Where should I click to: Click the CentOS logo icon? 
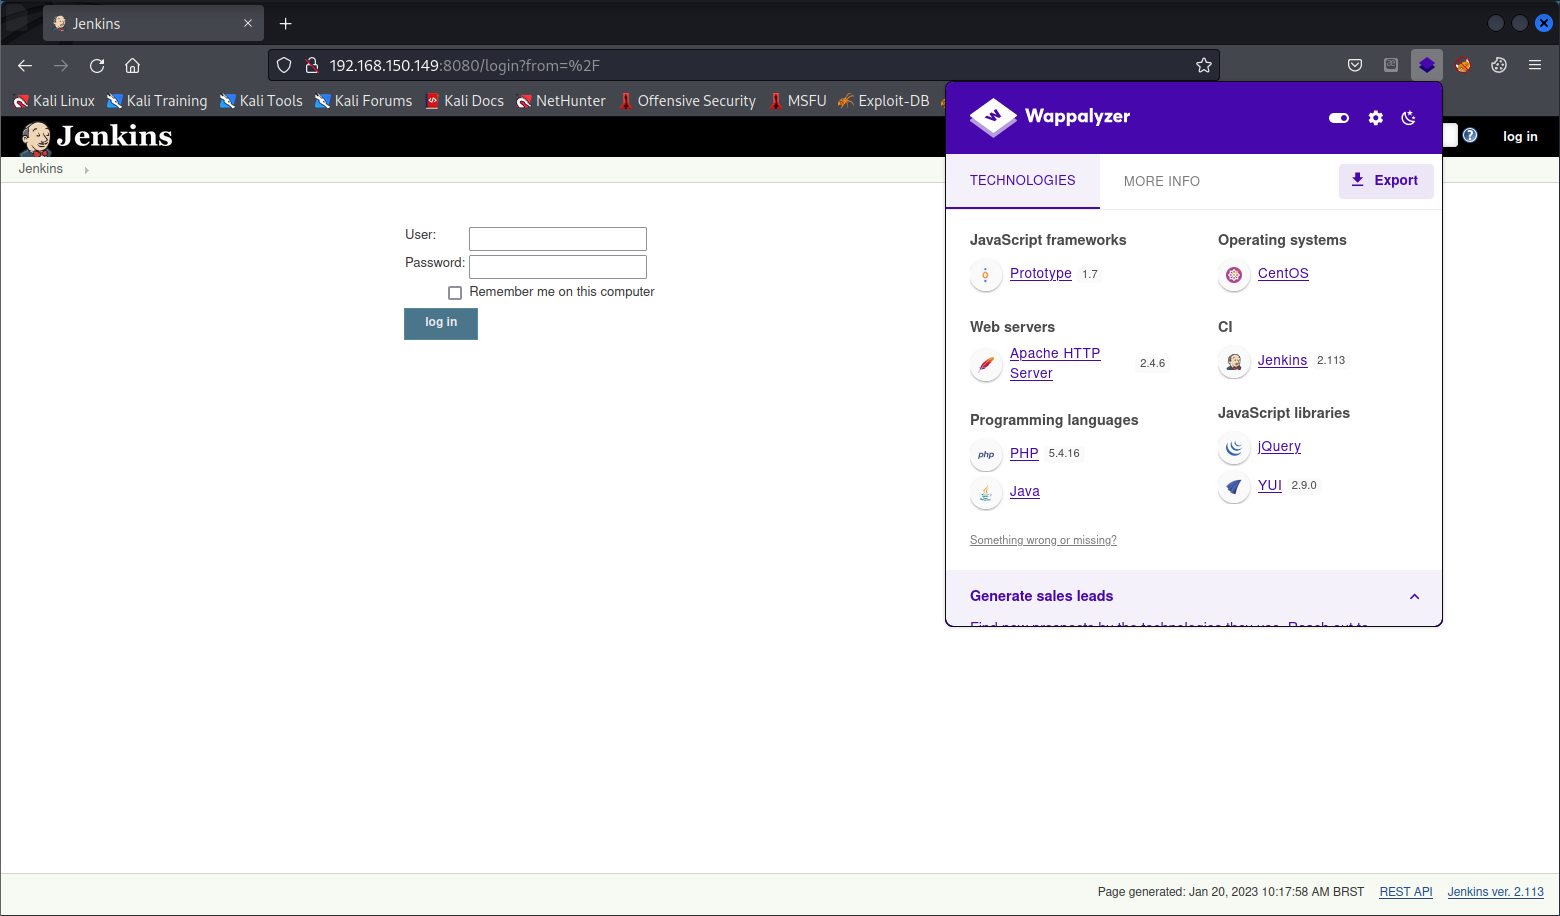1234,275
